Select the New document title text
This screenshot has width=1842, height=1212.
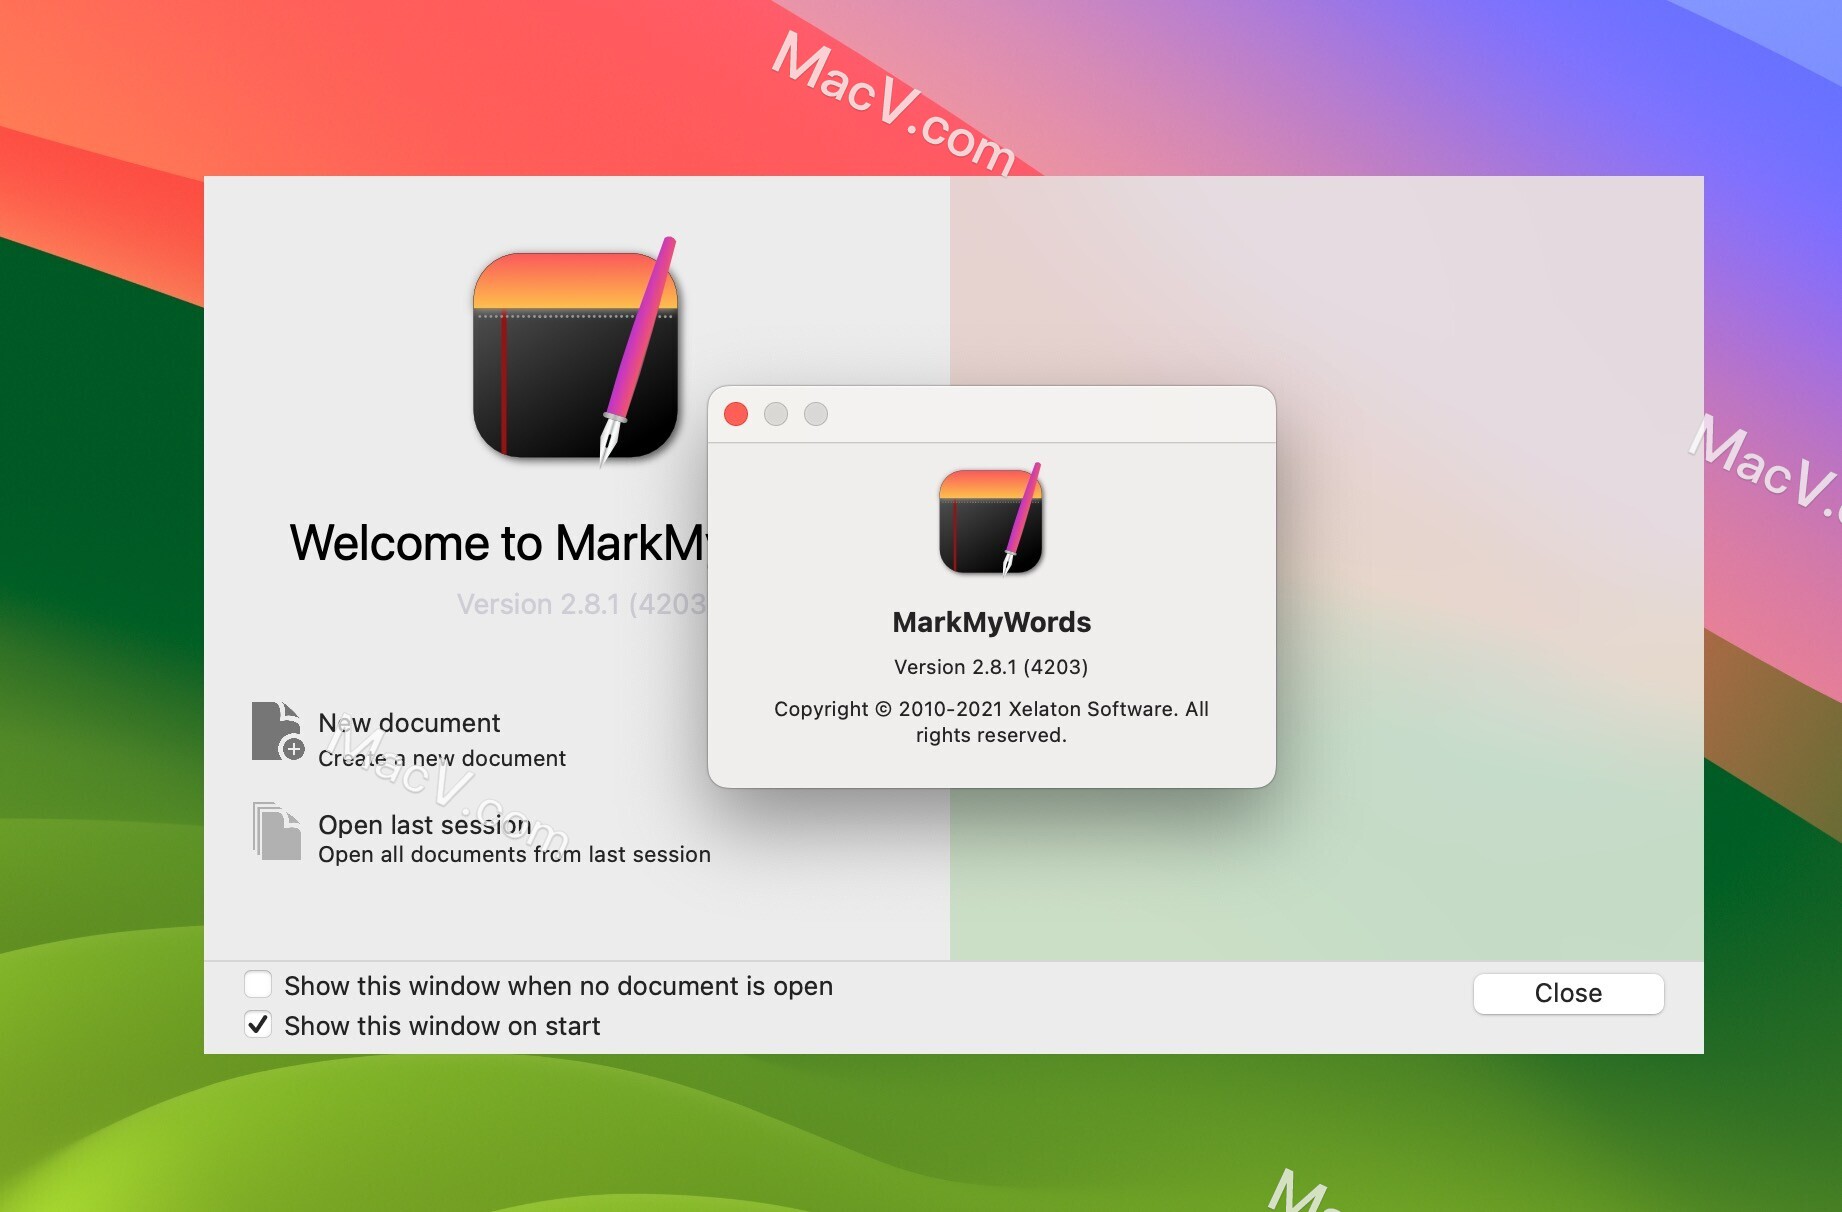(409, 723)
